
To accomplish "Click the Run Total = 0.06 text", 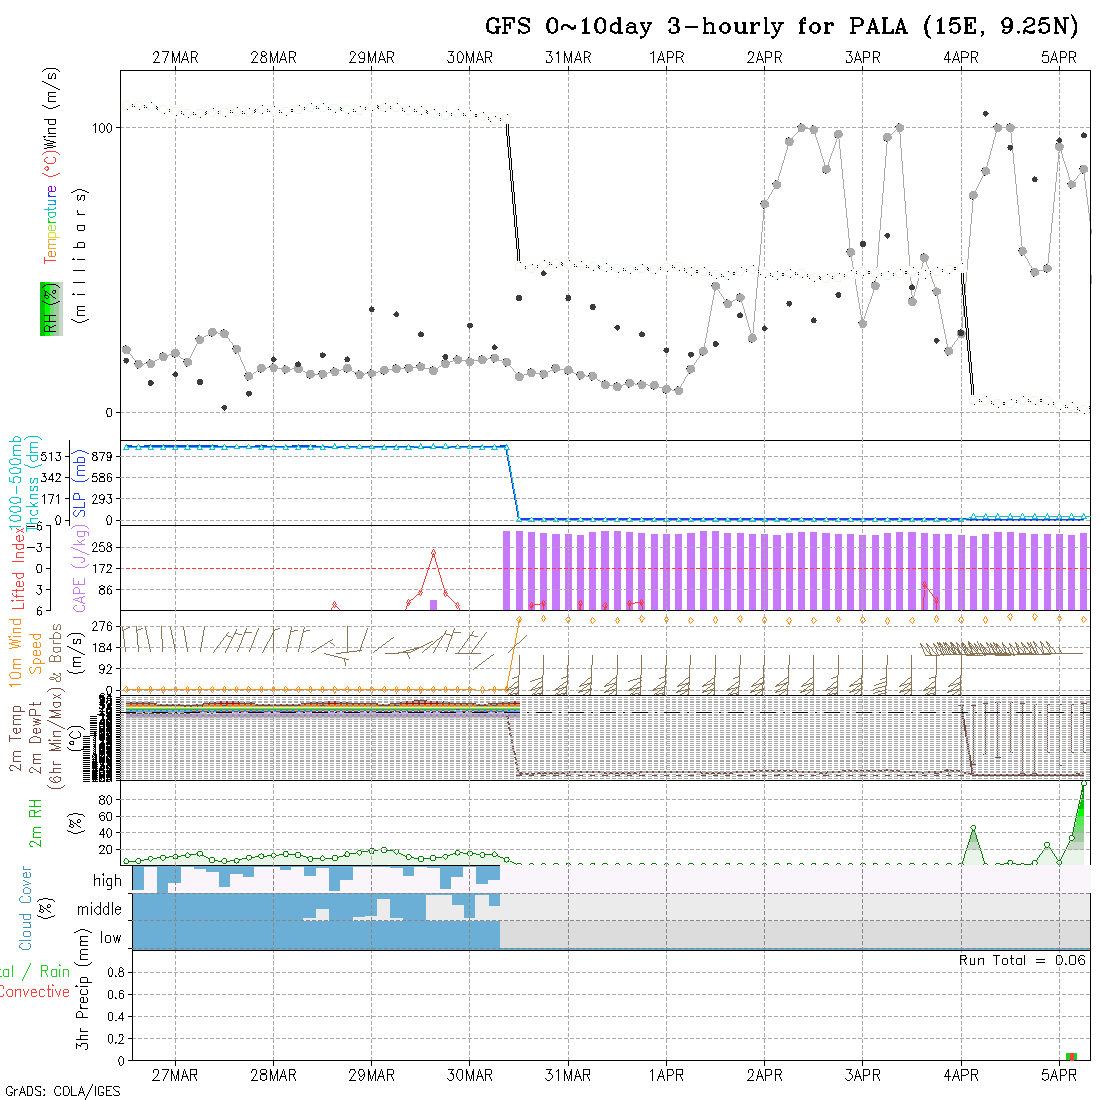I will [1022, 960].
